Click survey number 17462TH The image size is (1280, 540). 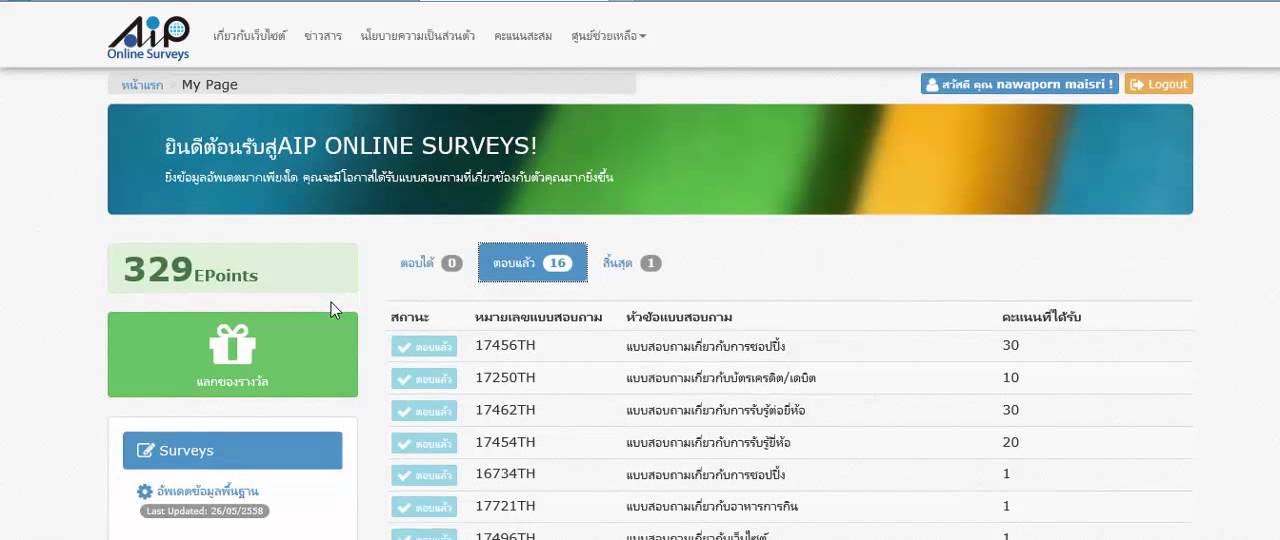point(505,410)
